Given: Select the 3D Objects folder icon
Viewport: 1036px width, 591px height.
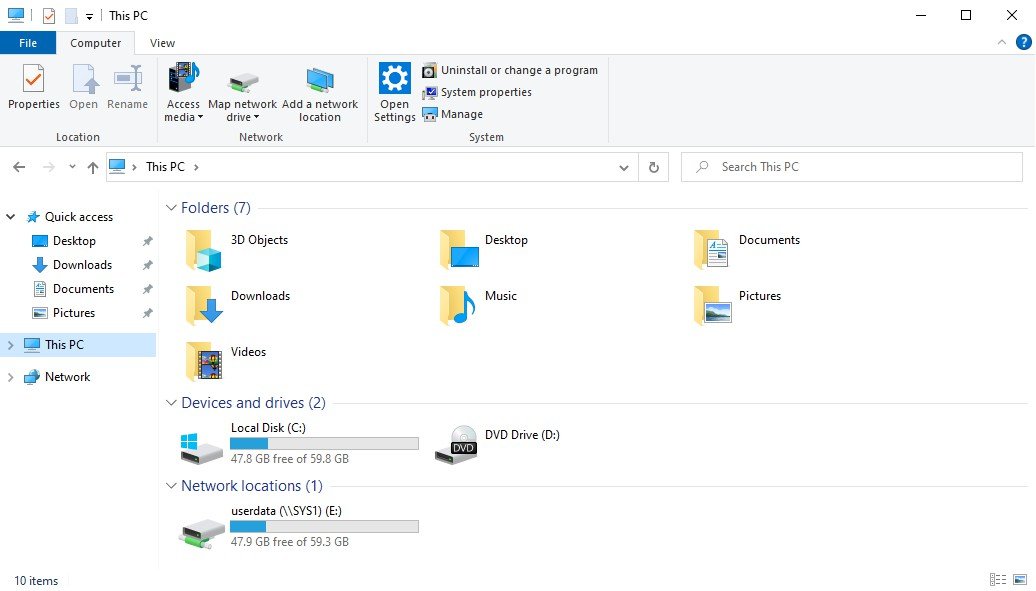Looking at the screenshot, I should 203,251.
